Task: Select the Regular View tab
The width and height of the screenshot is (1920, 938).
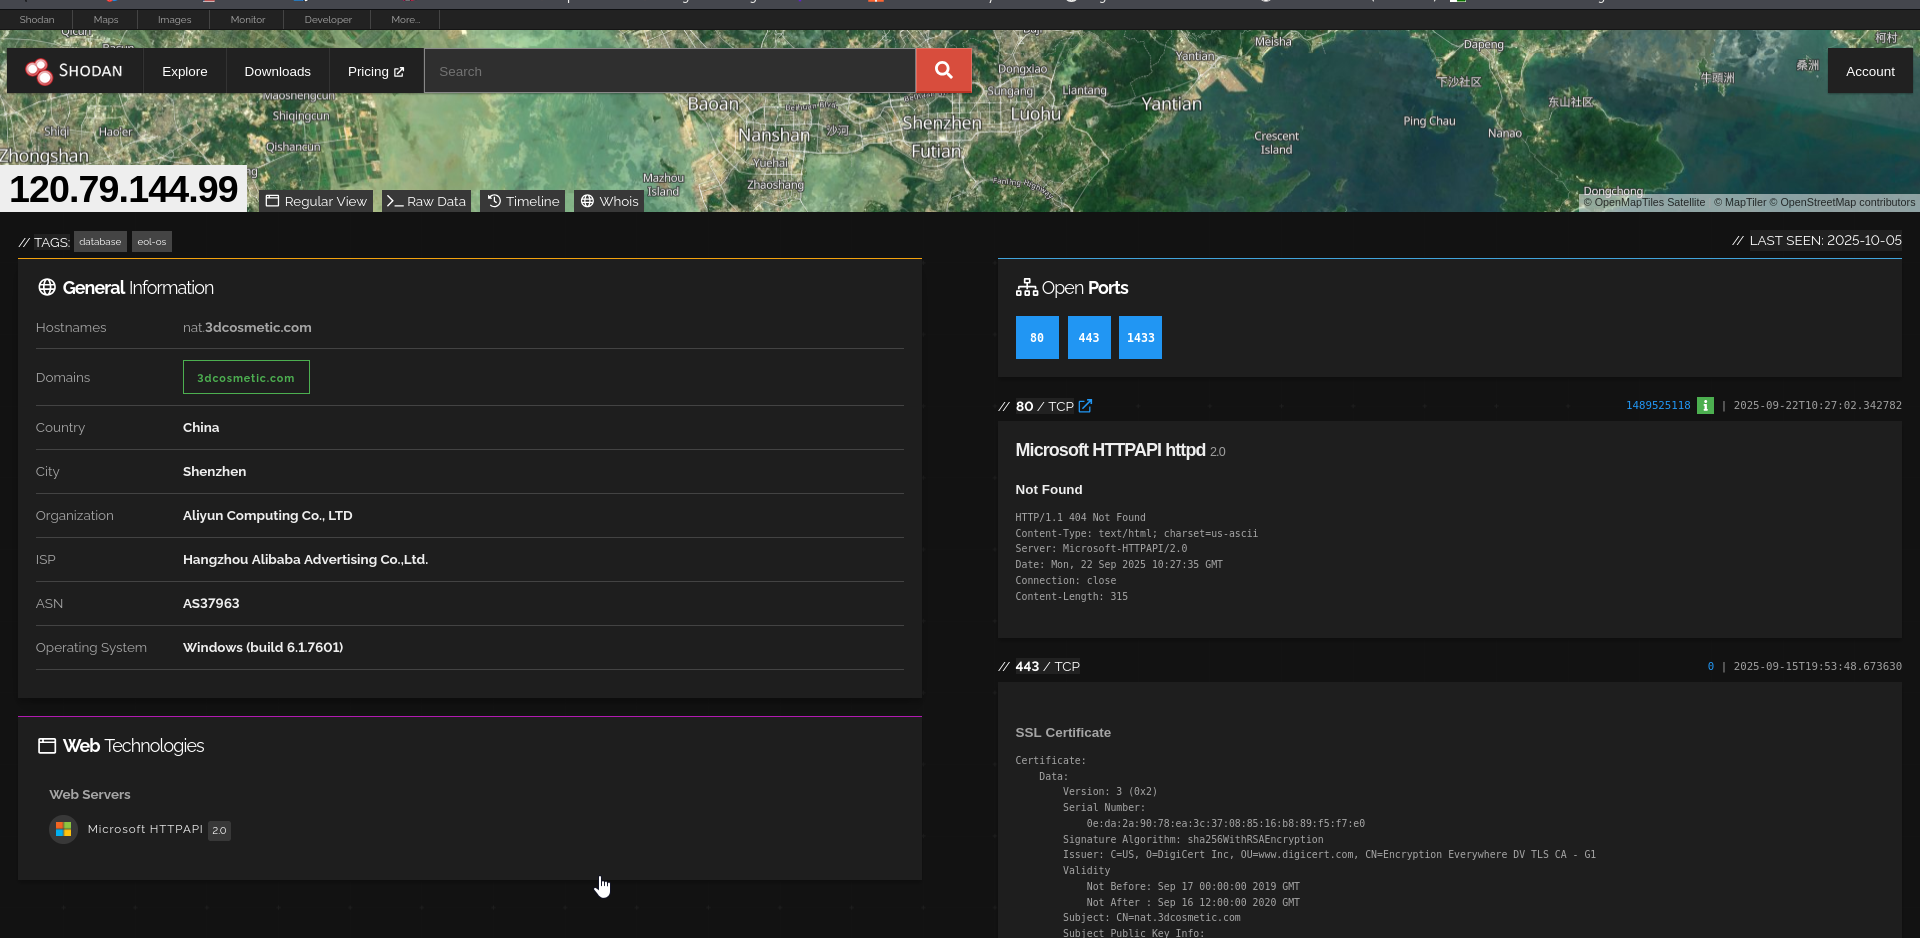Action: 316,201
